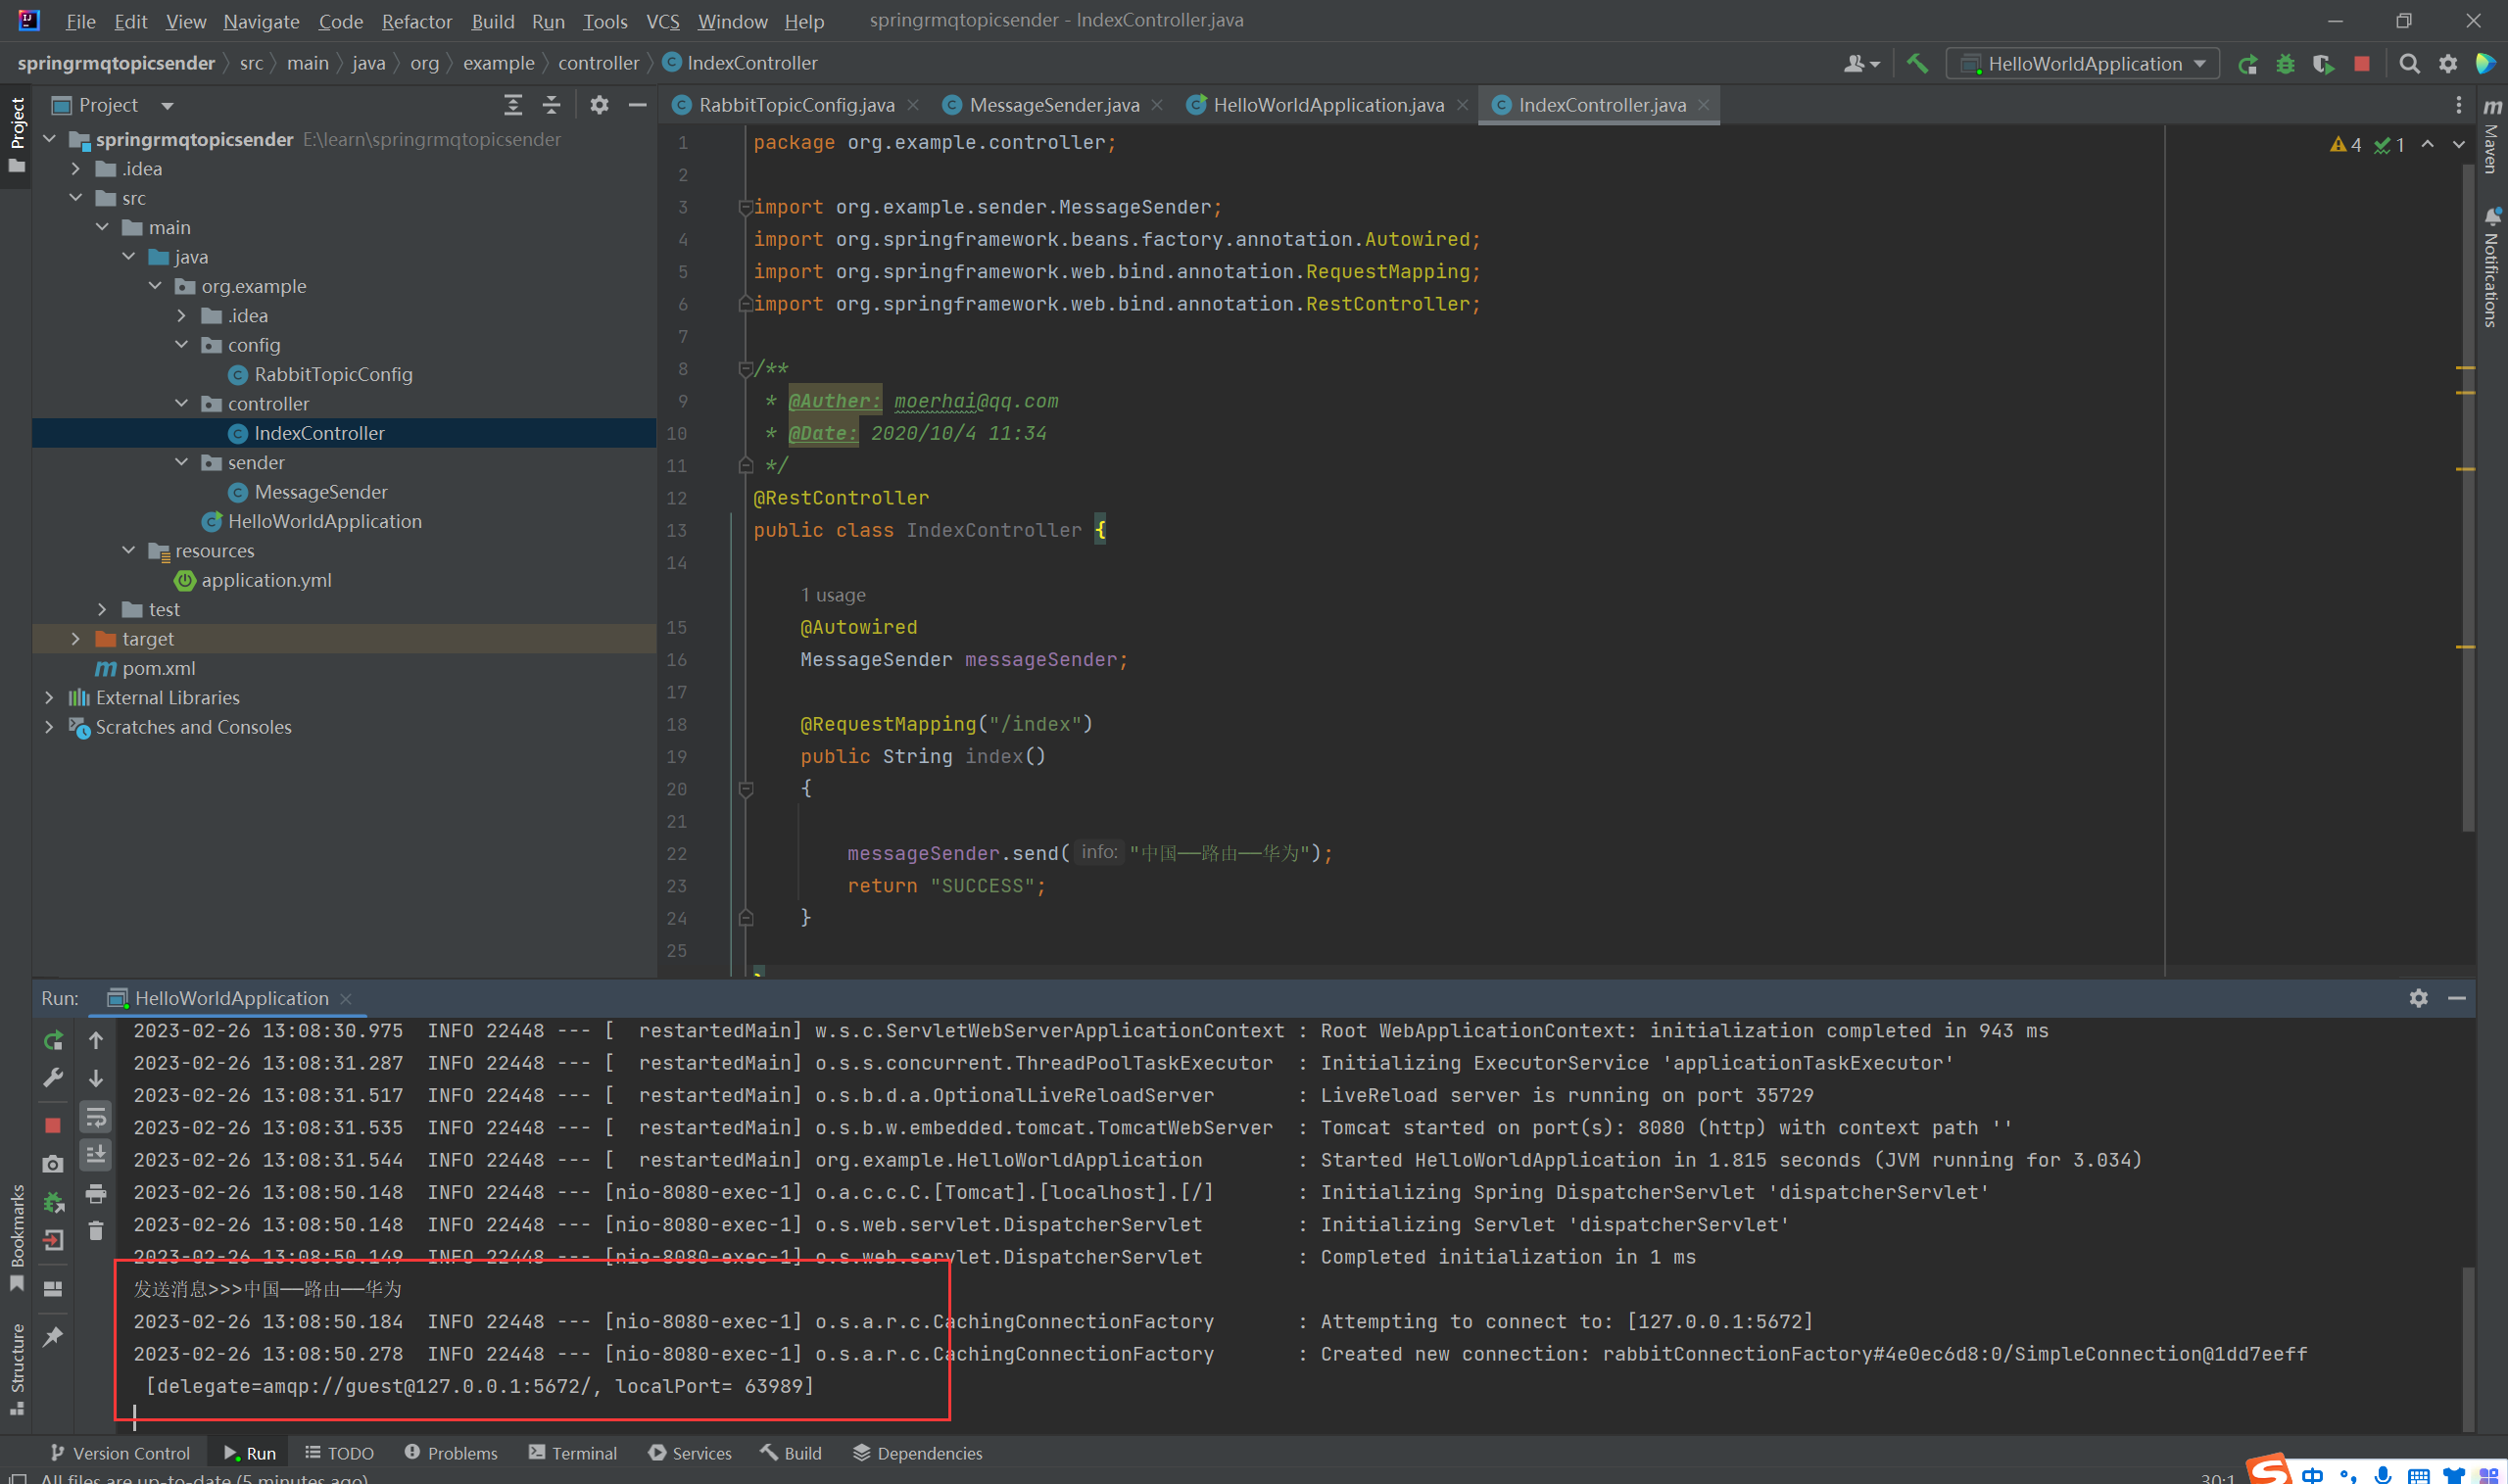Viewport: 2508px width, 1484px height.
Task: Clear the console with the trash icon
Action: pyautogui.click(x=96, y=1231)
